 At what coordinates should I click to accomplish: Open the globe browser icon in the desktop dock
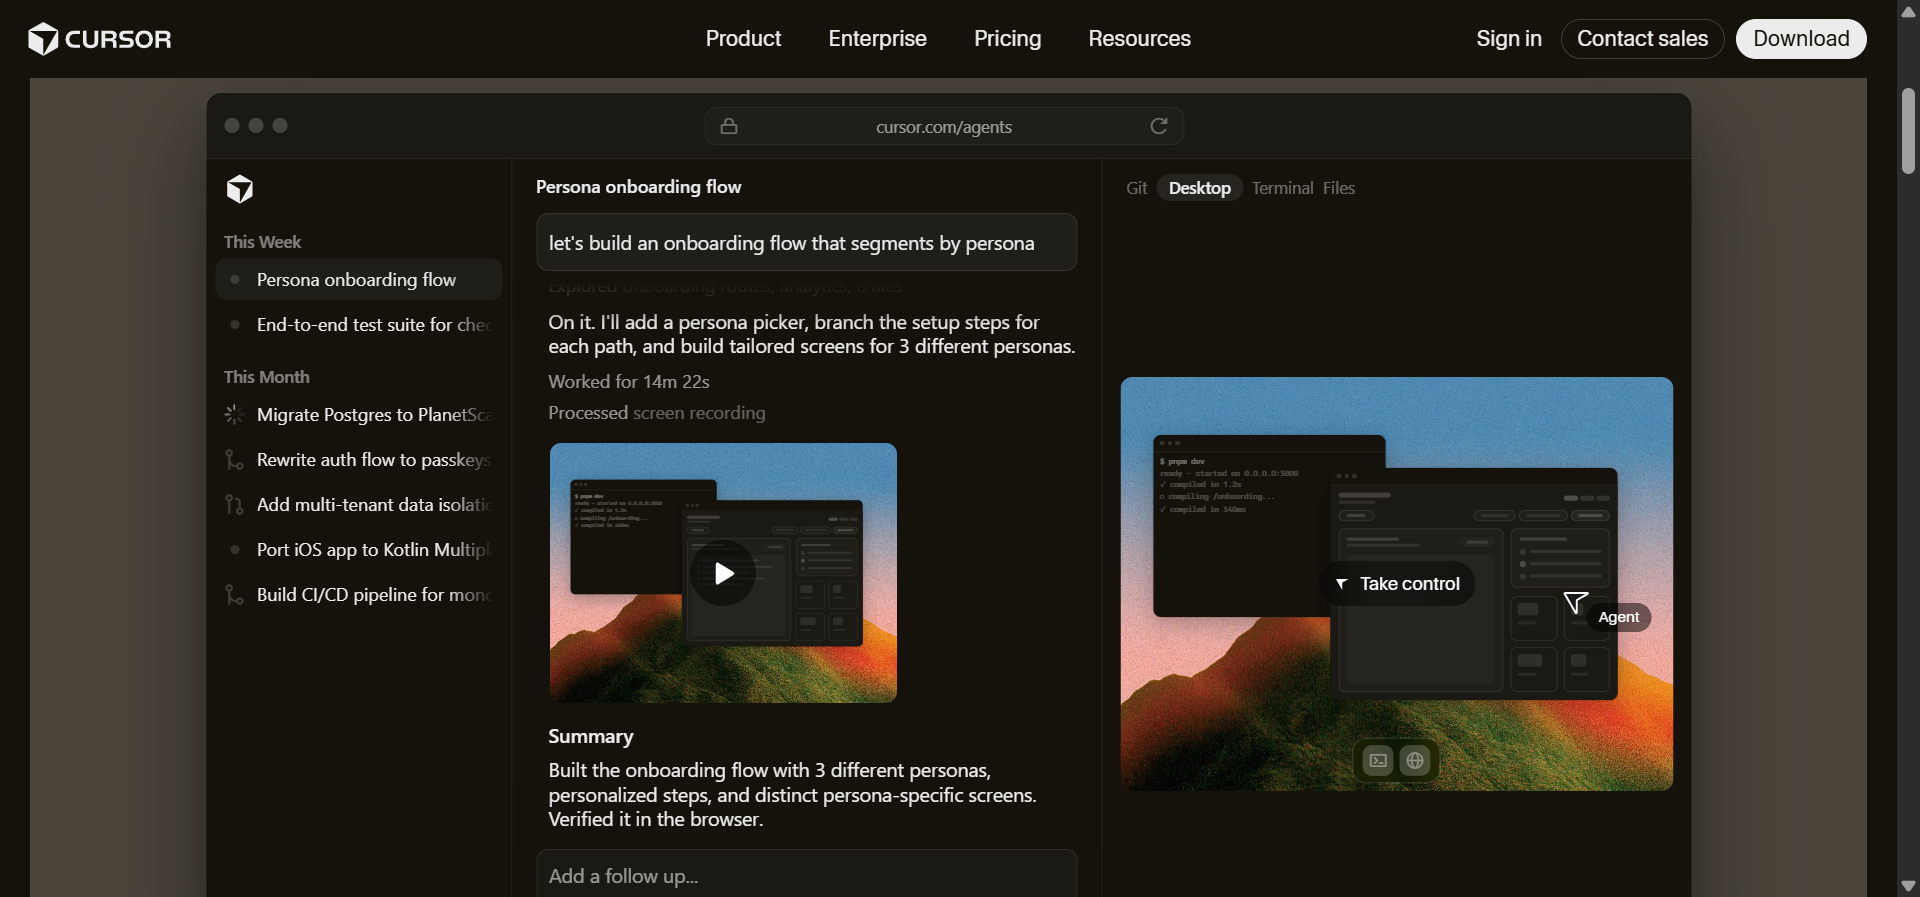coord(1415,761)
